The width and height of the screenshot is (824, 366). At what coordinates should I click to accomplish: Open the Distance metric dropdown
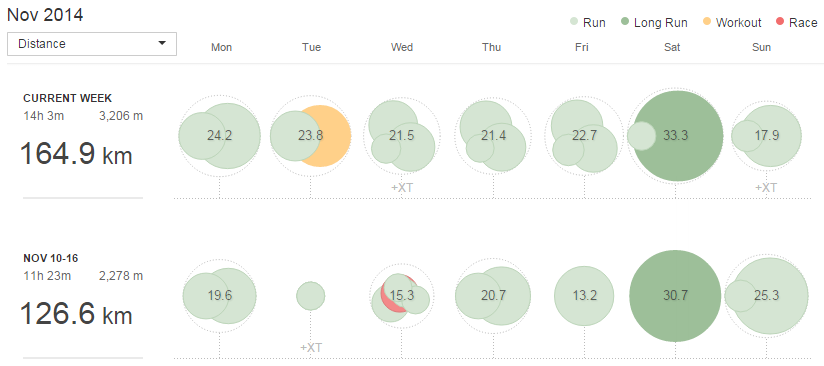pyautogui.click(x=92, y=44)
